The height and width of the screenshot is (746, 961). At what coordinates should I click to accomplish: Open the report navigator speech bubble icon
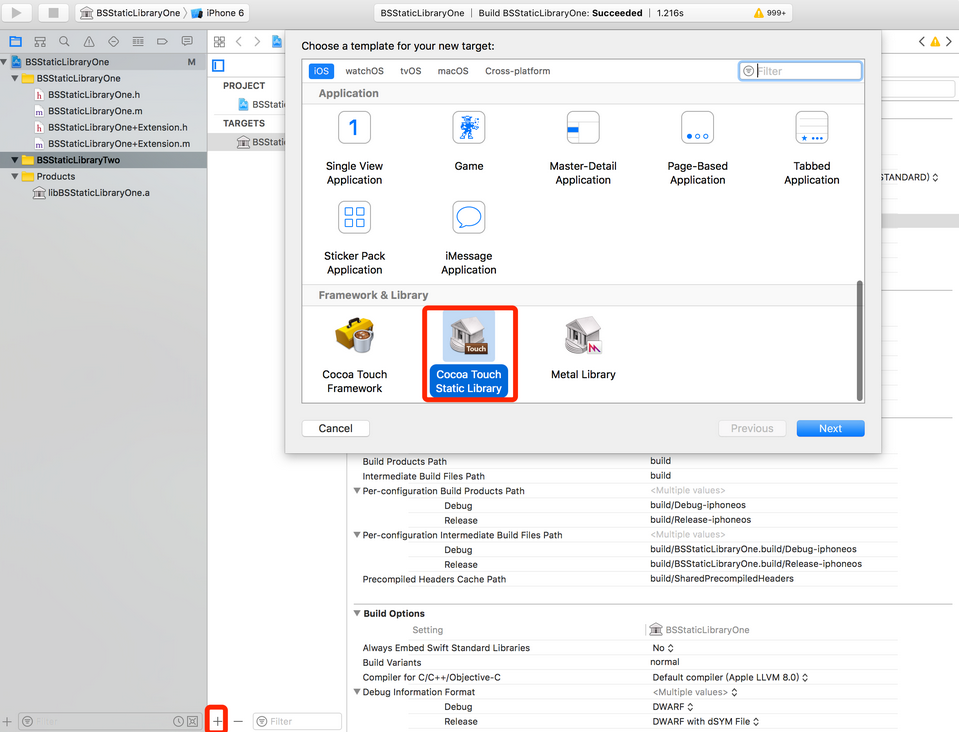[187, 42]
